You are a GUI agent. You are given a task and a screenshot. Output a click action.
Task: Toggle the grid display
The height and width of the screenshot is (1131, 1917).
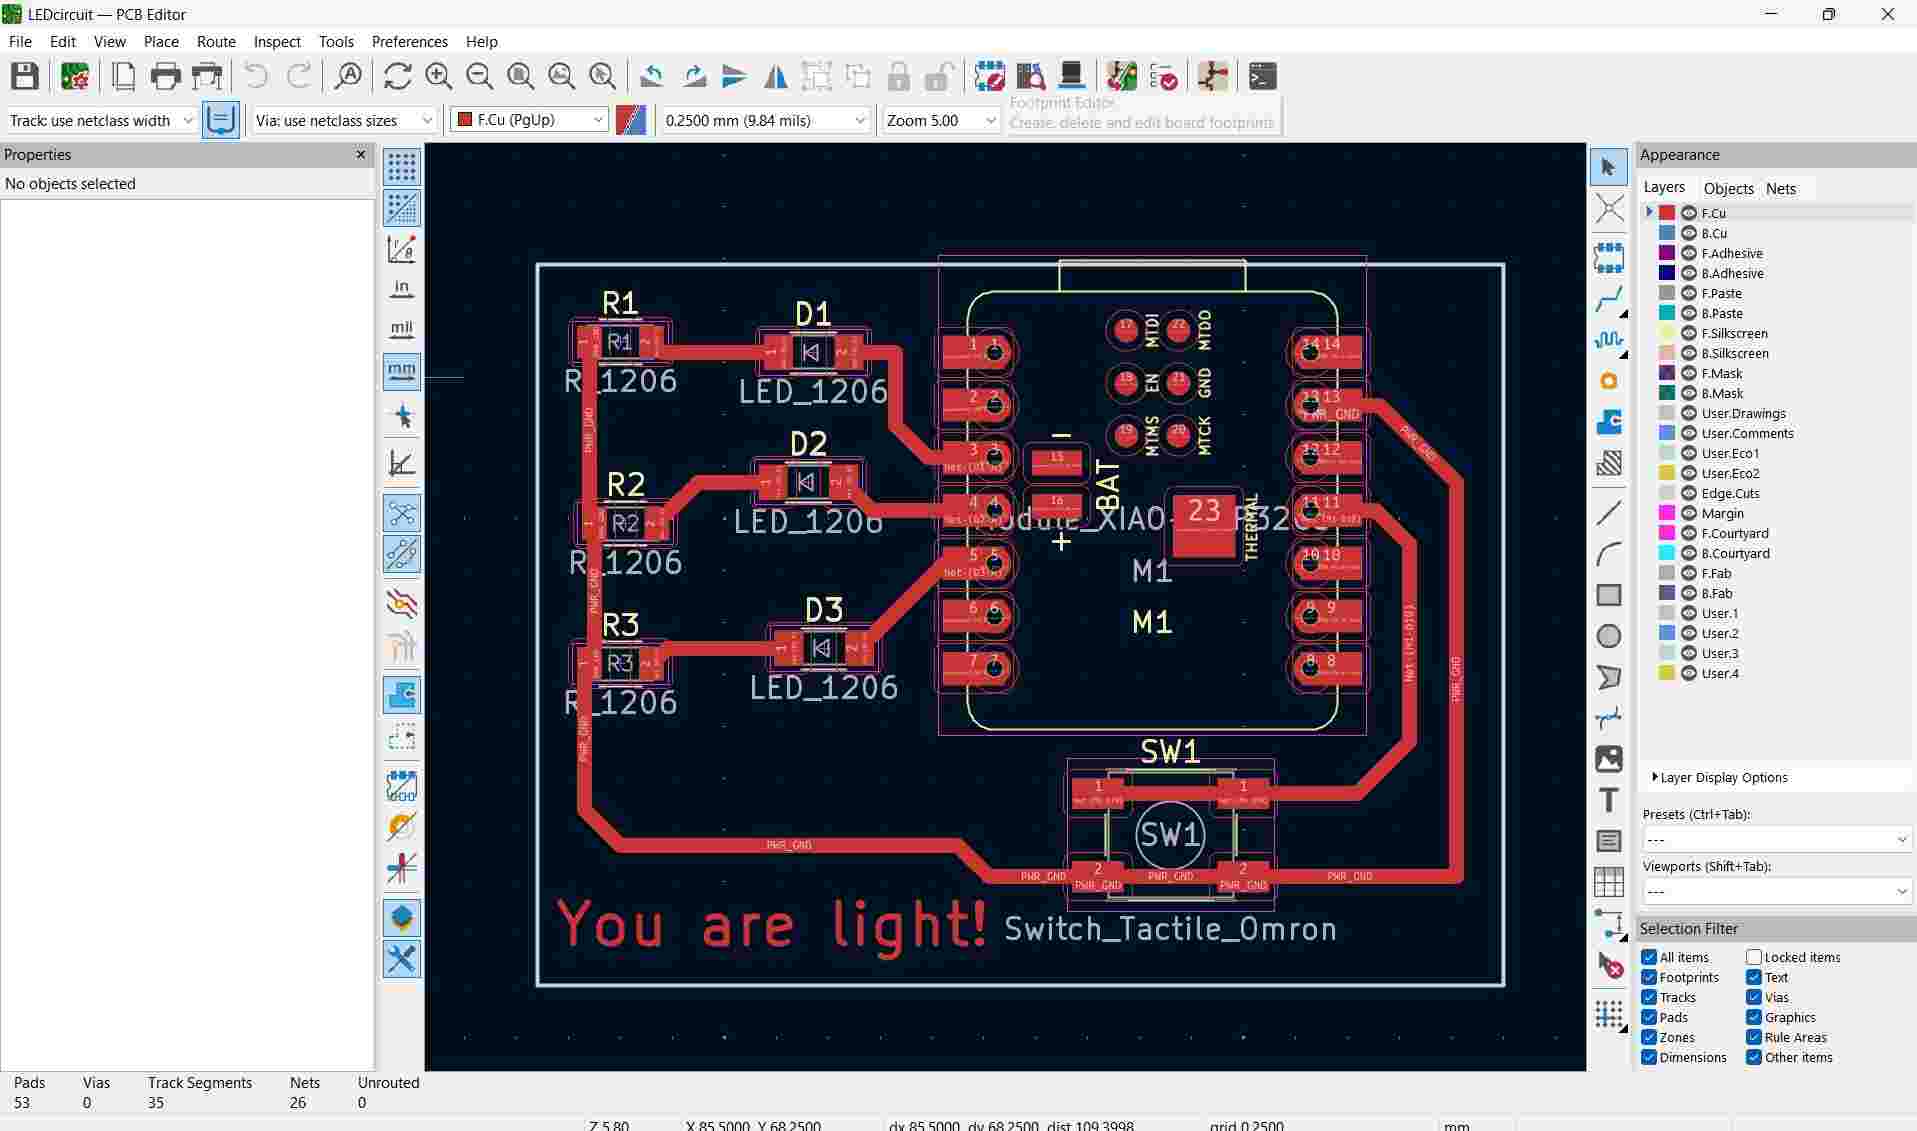tap(401, 167)
